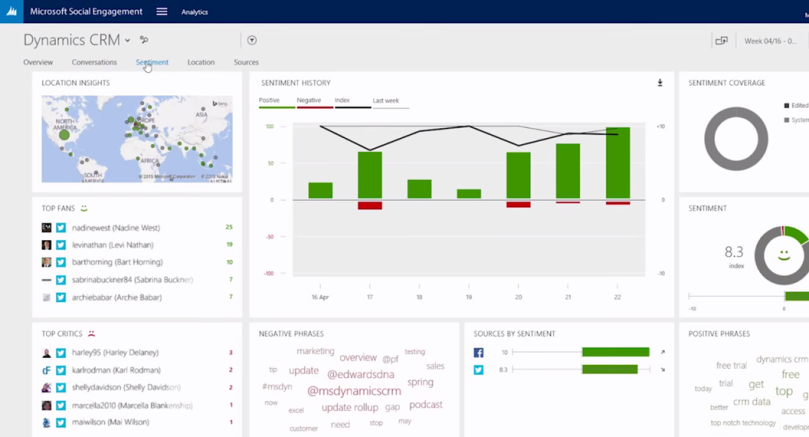The image size is (809, 437).
Task: Click the pop-out window icon near Week selector
Action: [x=721, y=41]
